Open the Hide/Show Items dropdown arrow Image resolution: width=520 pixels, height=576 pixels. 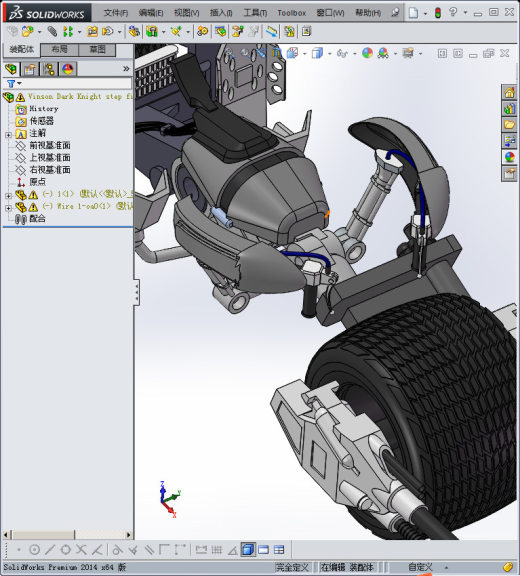354,54
